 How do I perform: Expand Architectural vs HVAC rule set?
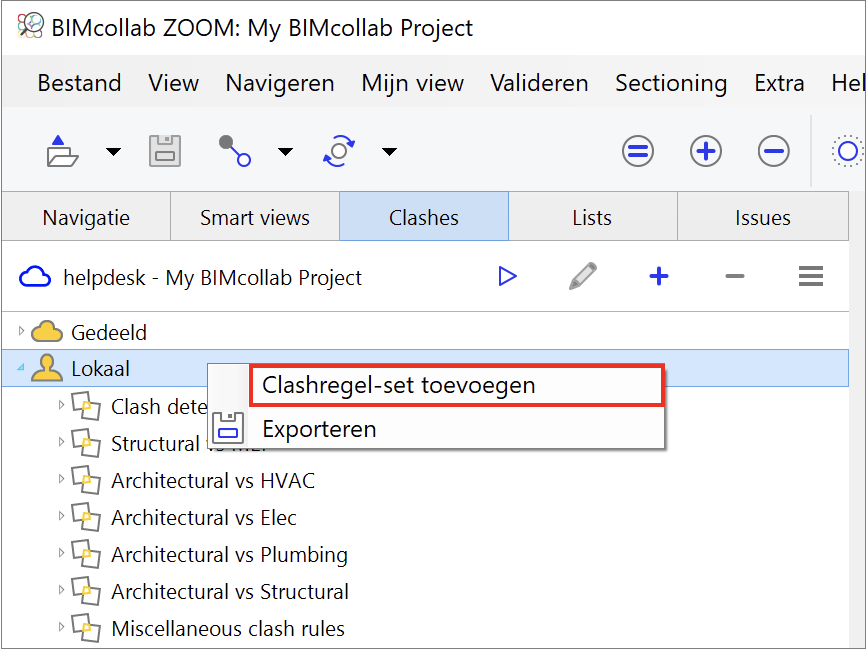click(x=61, y=480)
